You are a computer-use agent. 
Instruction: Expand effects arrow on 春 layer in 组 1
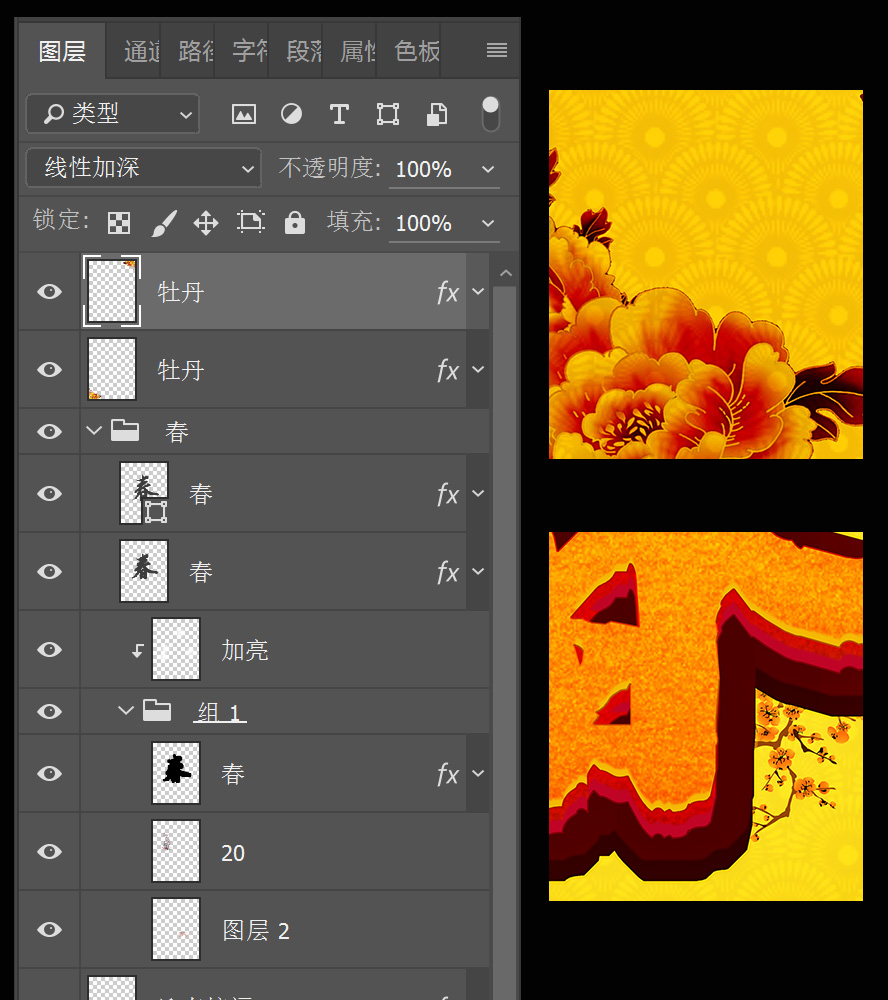point(478,773)
